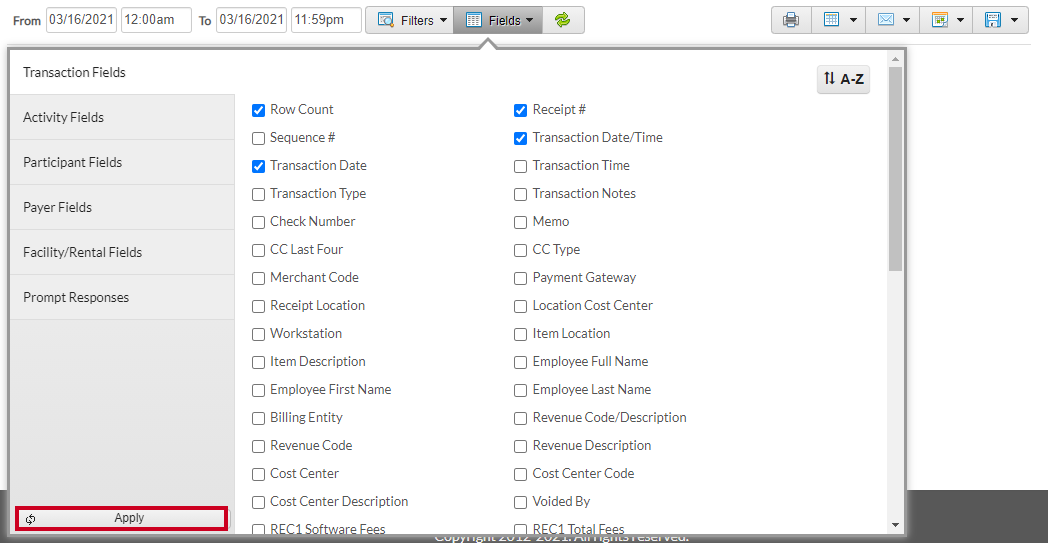
Task: Click the Apply button
Action: (122, 518)
